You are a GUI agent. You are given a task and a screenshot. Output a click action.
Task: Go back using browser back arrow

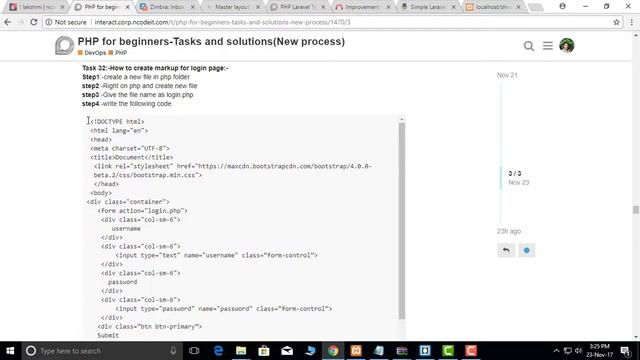click(x=8, y=22)
